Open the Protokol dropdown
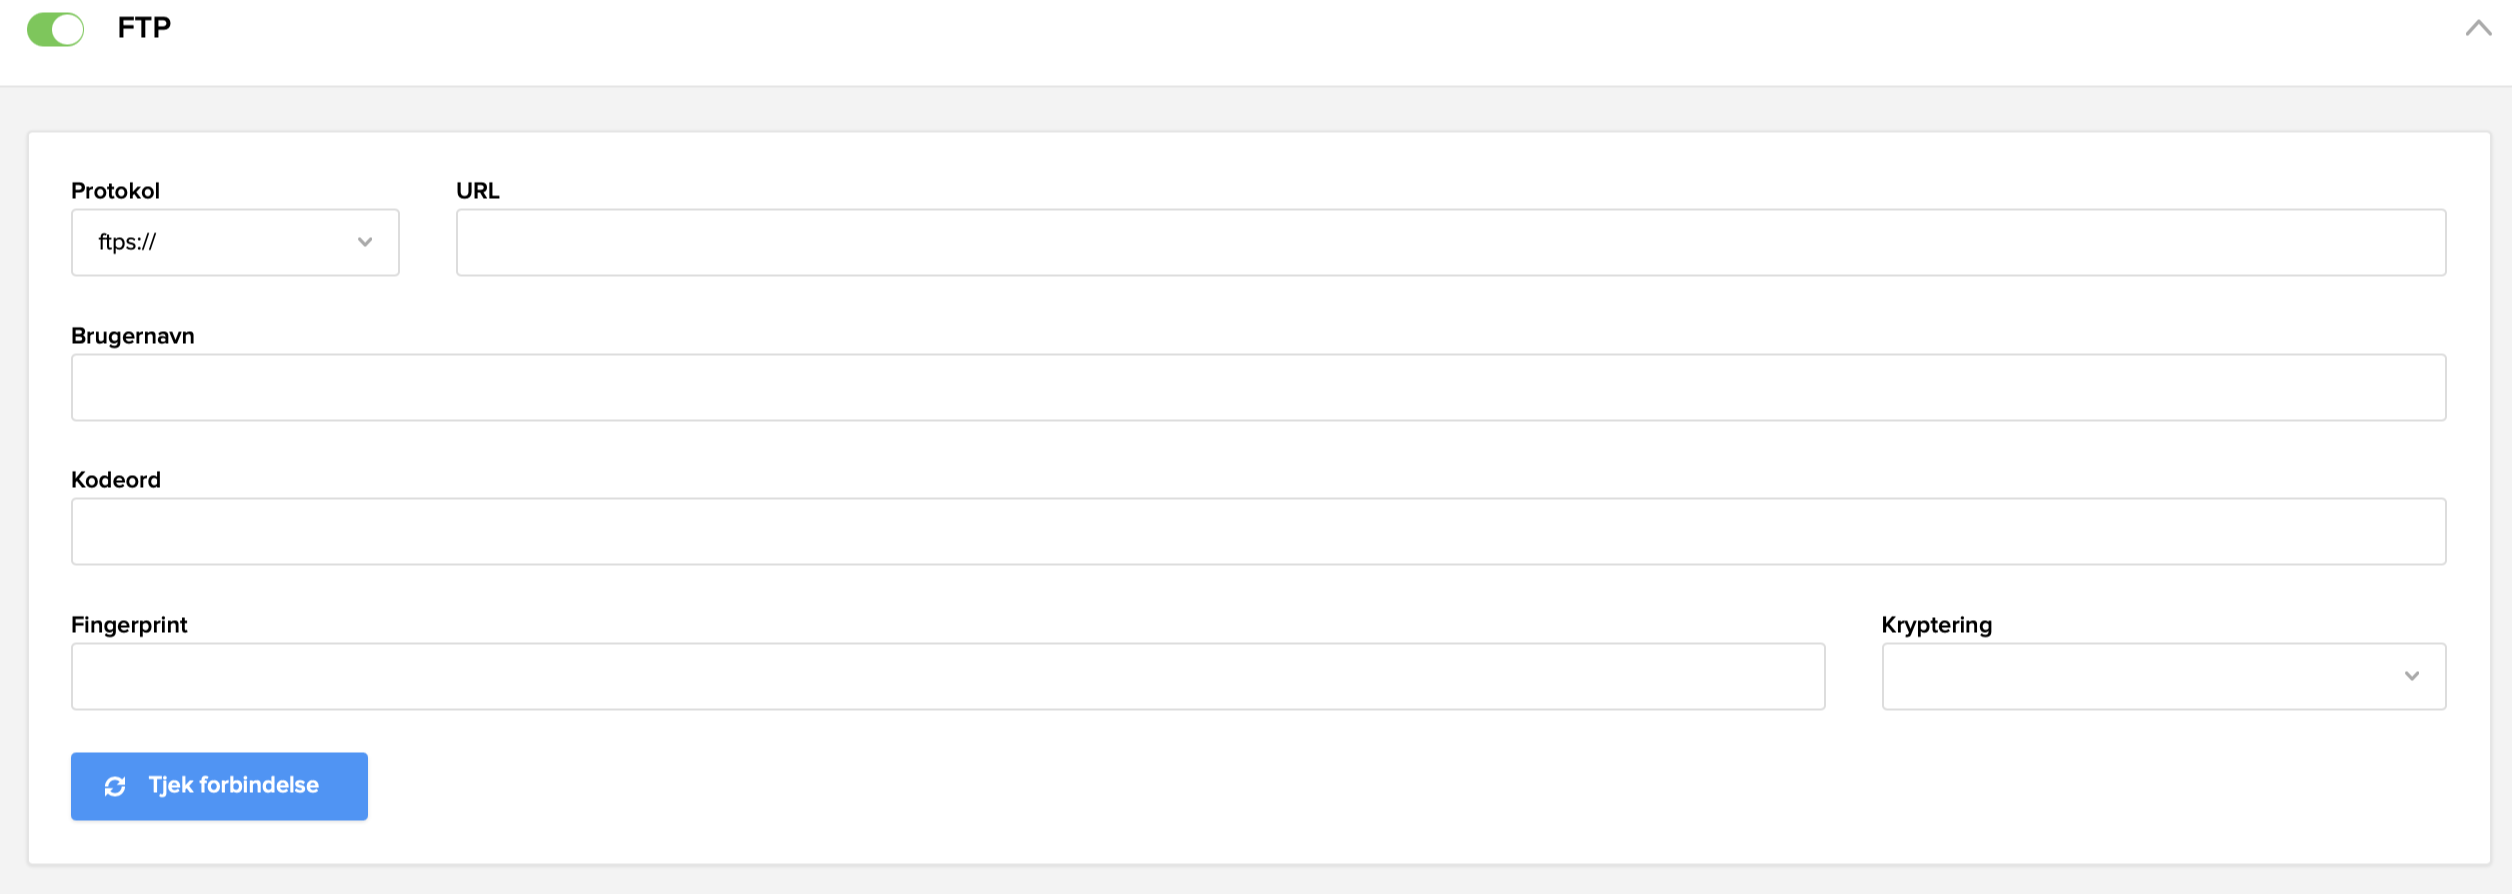 point(235,242)
